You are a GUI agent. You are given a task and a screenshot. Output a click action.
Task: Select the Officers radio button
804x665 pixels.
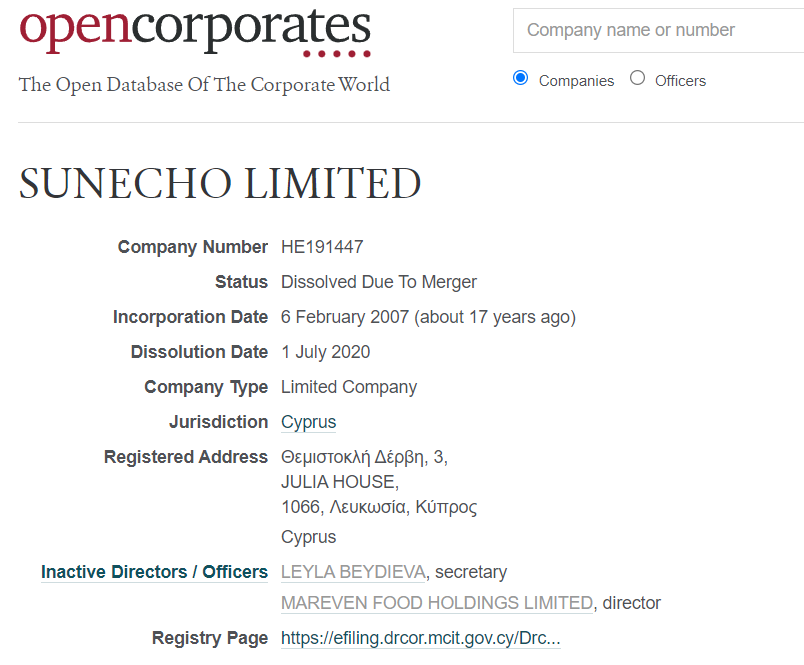click(638, 78)
